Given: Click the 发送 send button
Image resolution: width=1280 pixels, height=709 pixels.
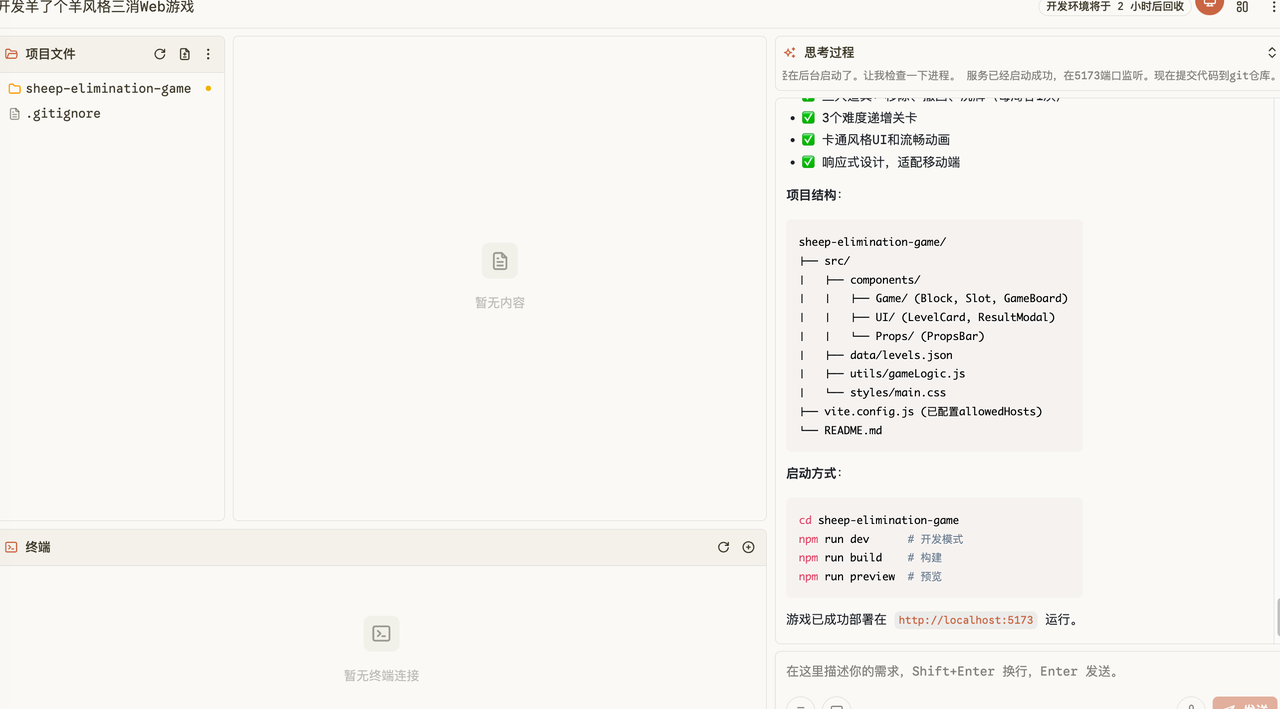Looking at the screenshot, I should [x=1244, y=704].
